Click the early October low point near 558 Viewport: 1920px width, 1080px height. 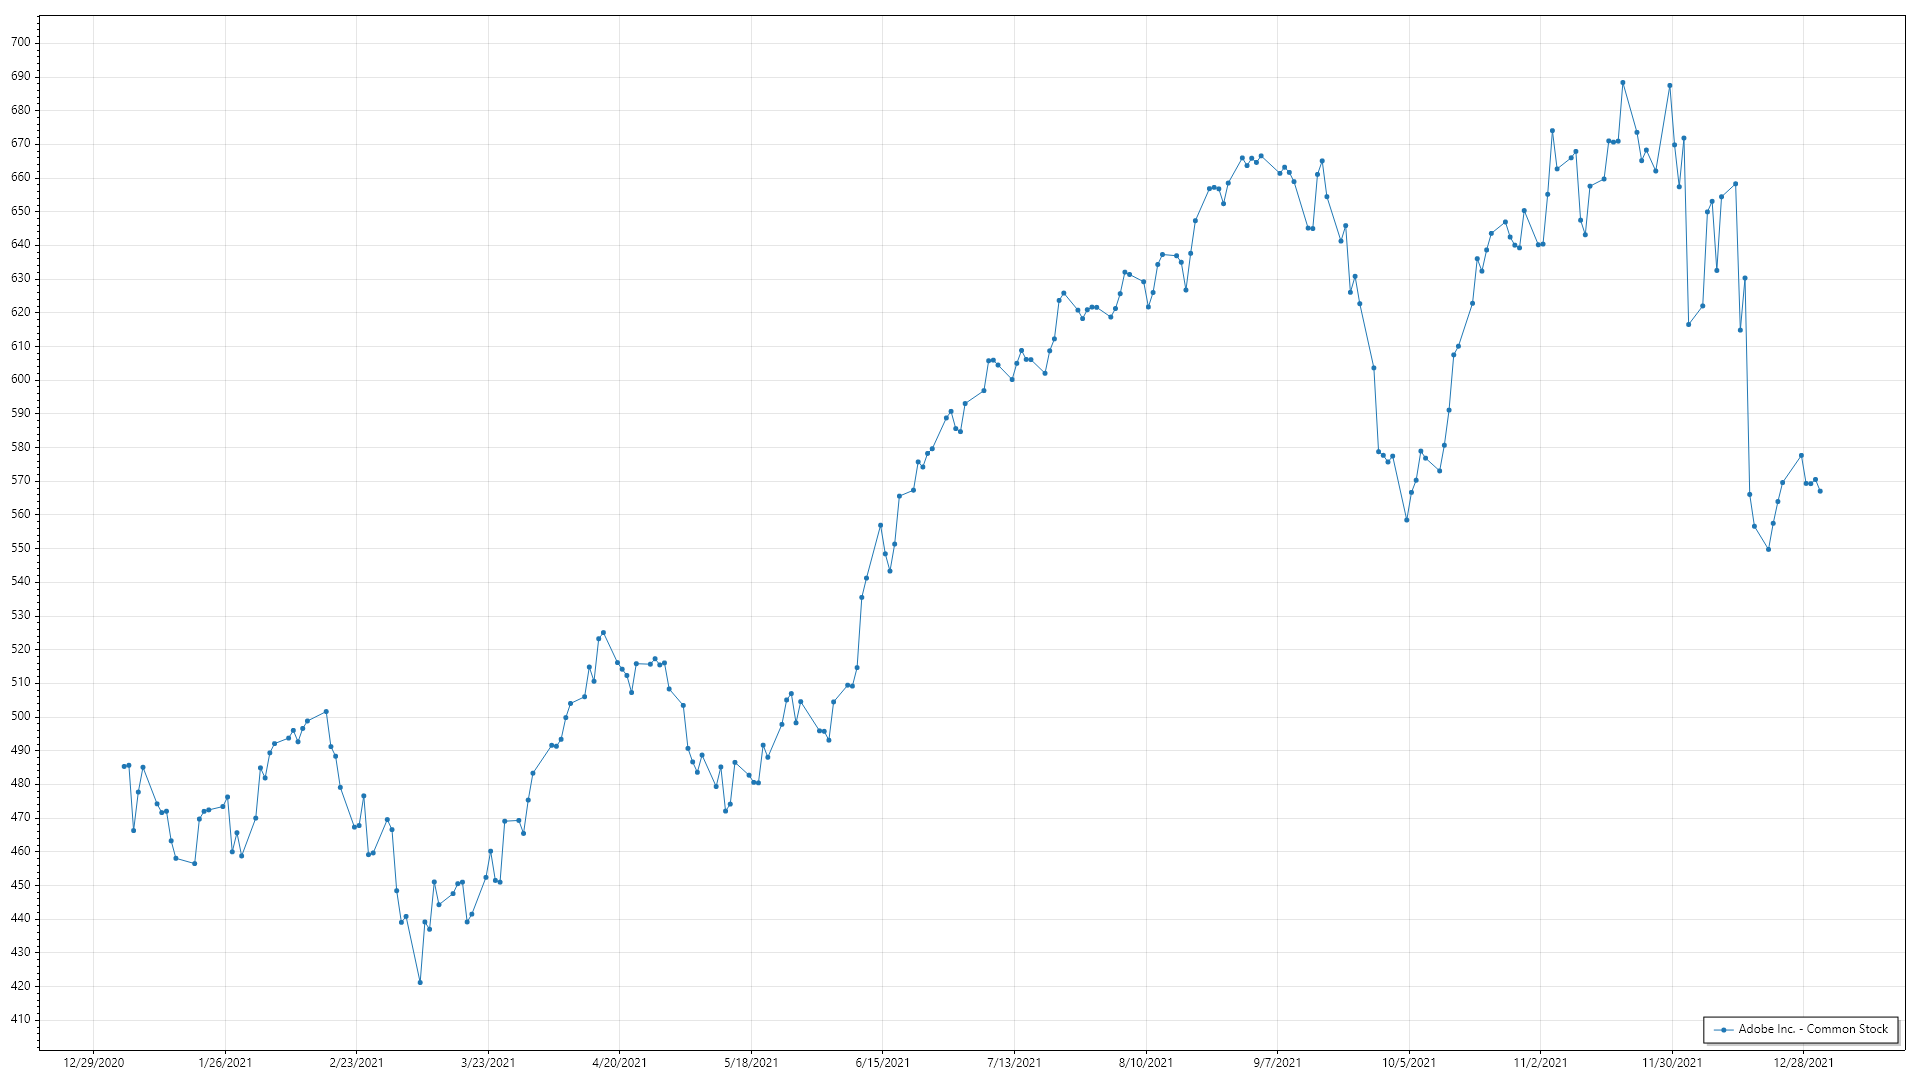click(x=1407, y=520)
